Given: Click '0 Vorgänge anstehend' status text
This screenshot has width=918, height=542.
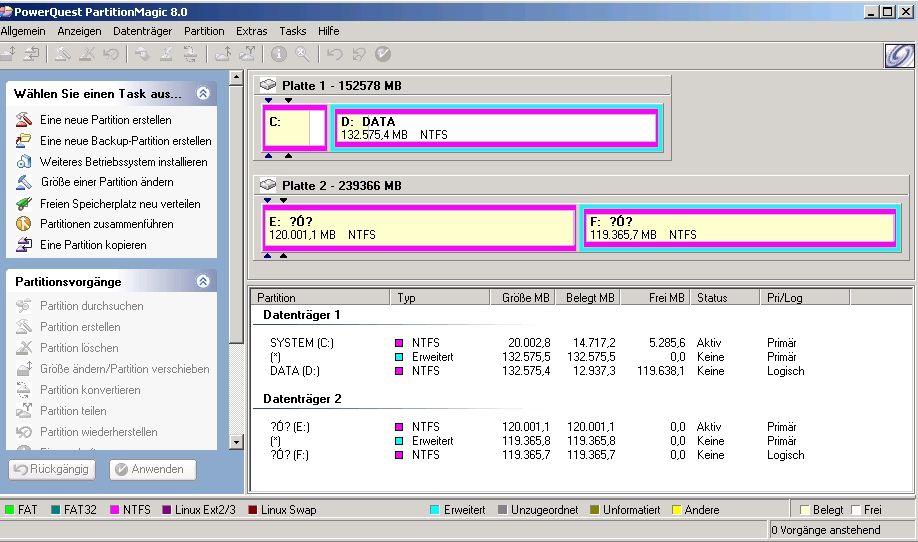Looking at the screenshot, I should pyautogui.click(x=825, y=530).
